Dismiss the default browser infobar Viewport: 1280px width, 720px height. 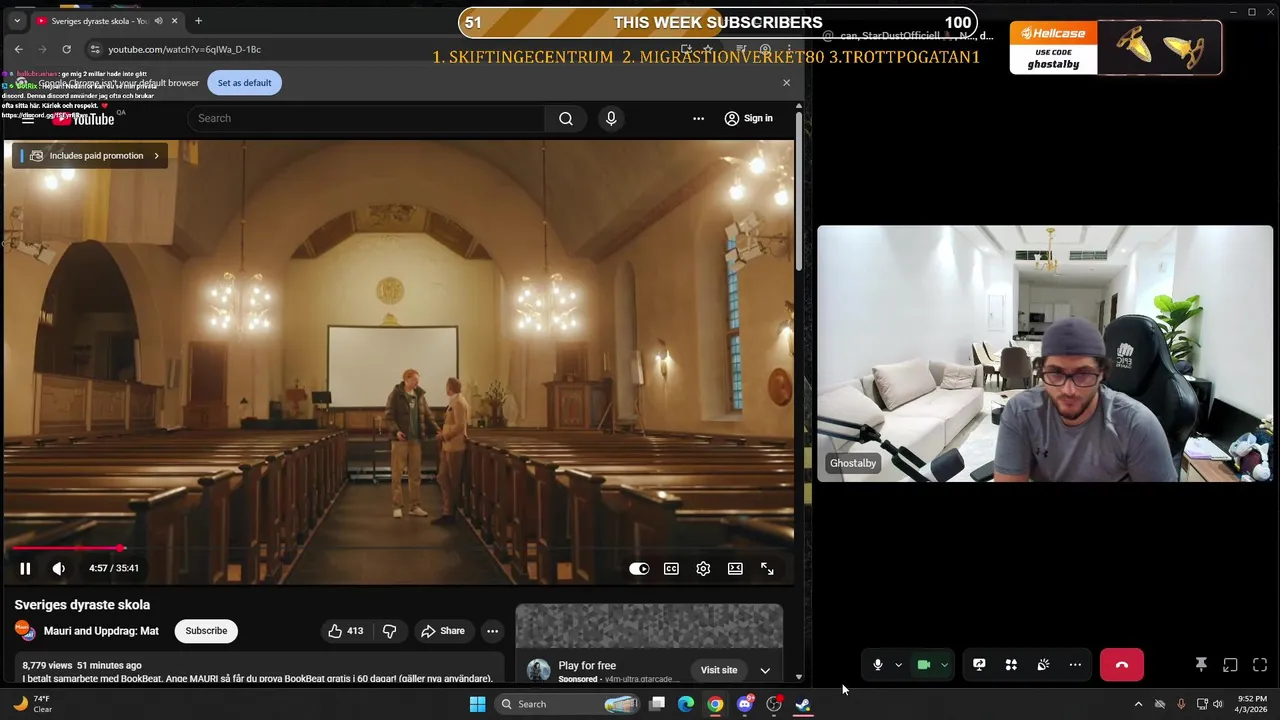786,83
